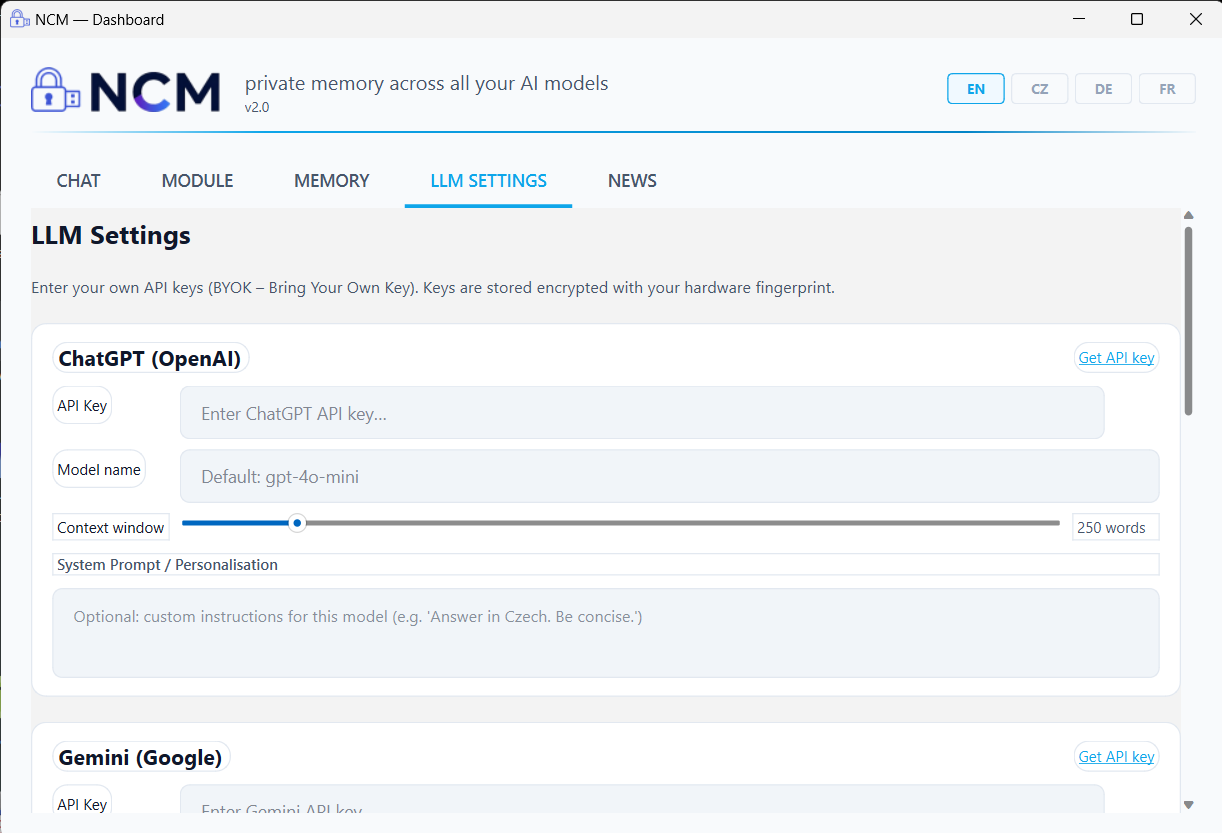
Task: Open the MEMORY tab
Action: (331, 181)
